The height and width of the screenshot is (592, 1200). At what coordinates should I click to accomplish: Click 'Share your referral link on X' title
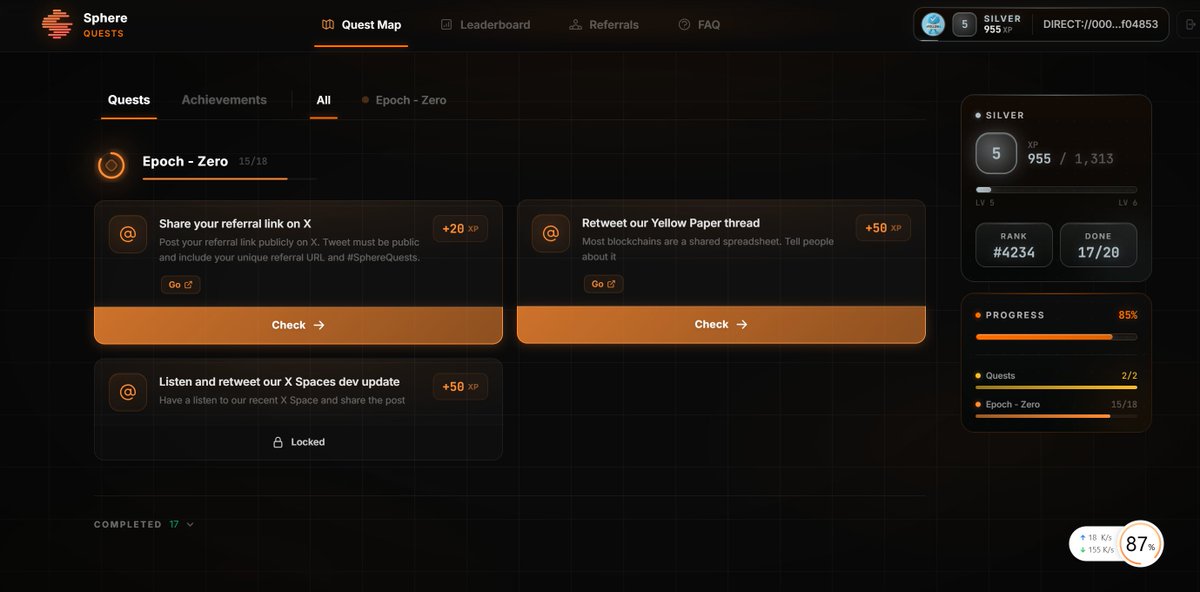(235, 224)
